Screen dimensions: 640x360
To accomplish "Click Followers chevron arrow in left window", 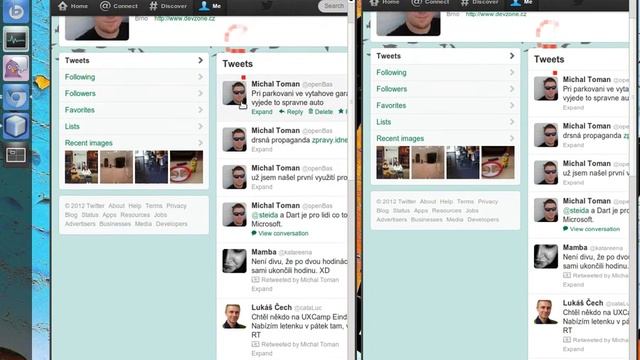I will pyautogui.click(x=200, y=93).
